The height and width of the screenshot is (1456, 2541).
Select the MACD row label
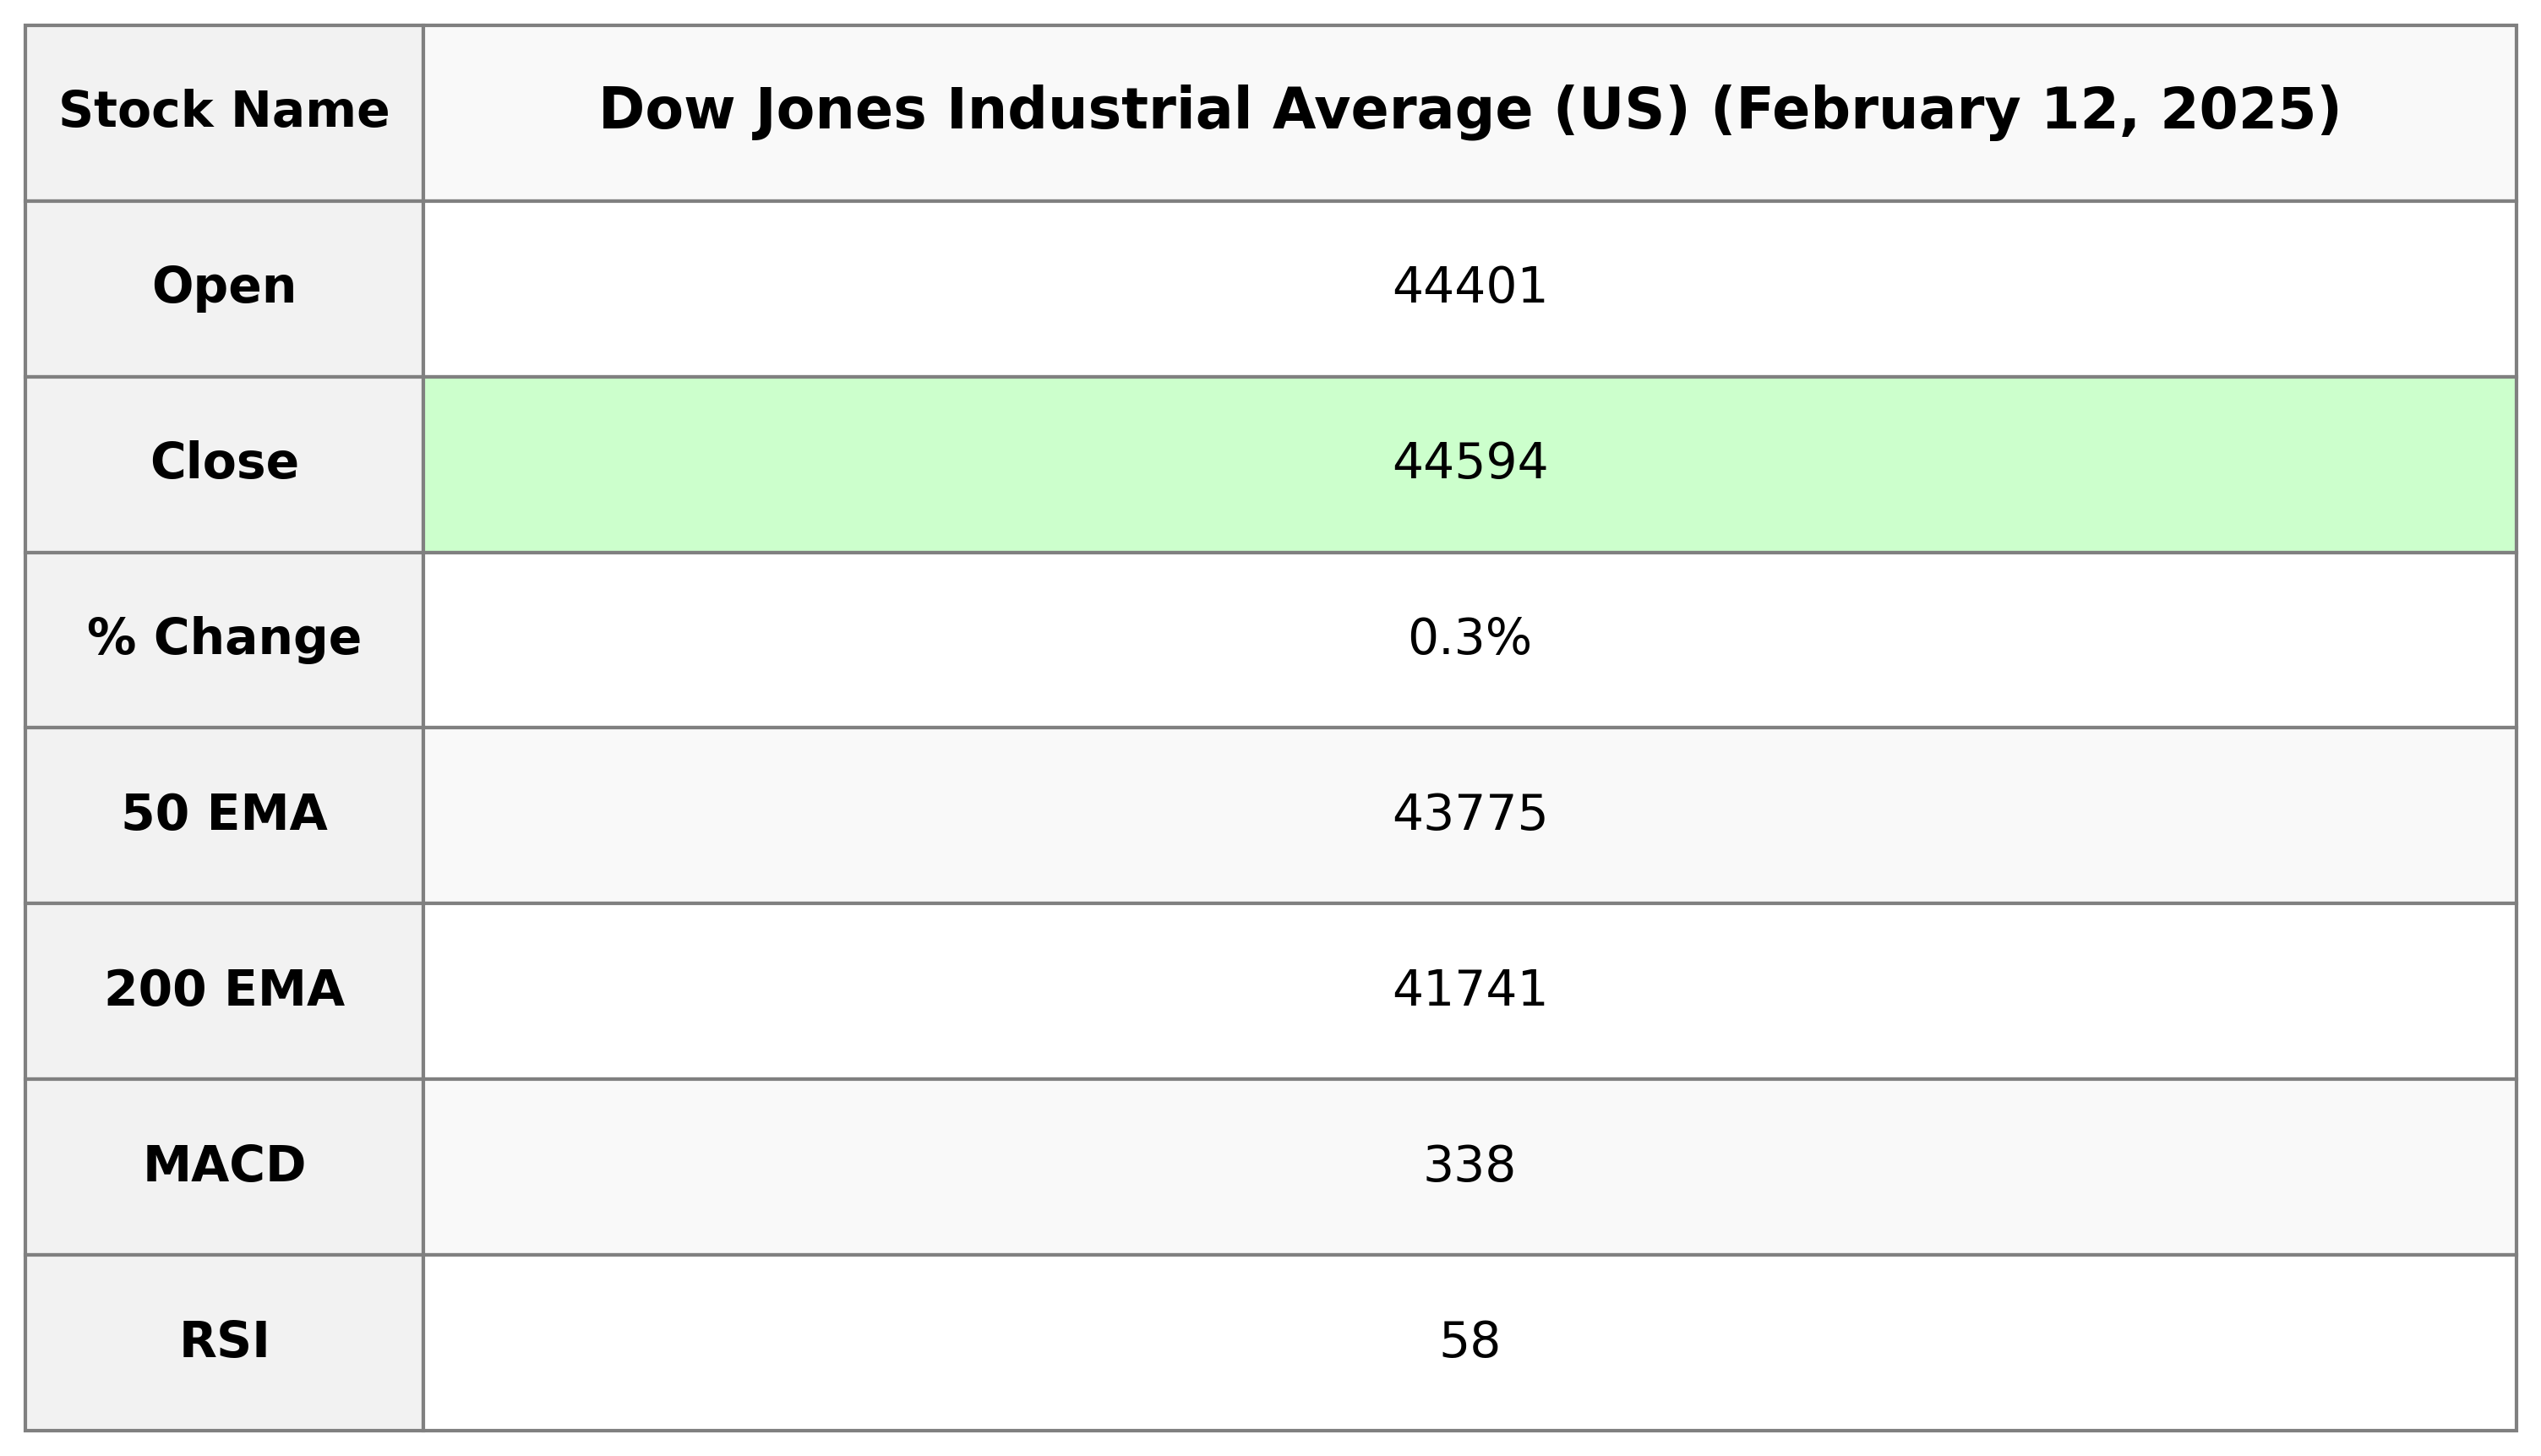coord(224,1166)
